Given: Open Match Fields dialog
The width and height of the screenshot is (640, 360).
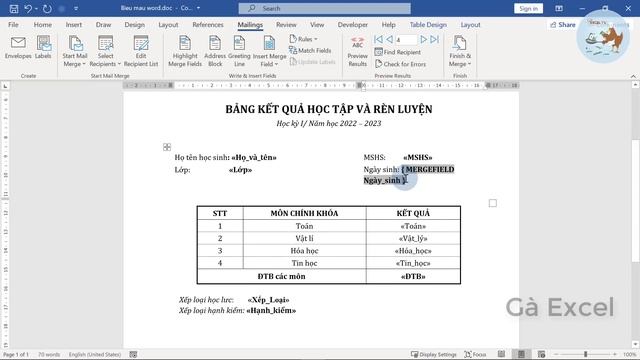Looking at the screenshot, I should (x=310, y=51).
